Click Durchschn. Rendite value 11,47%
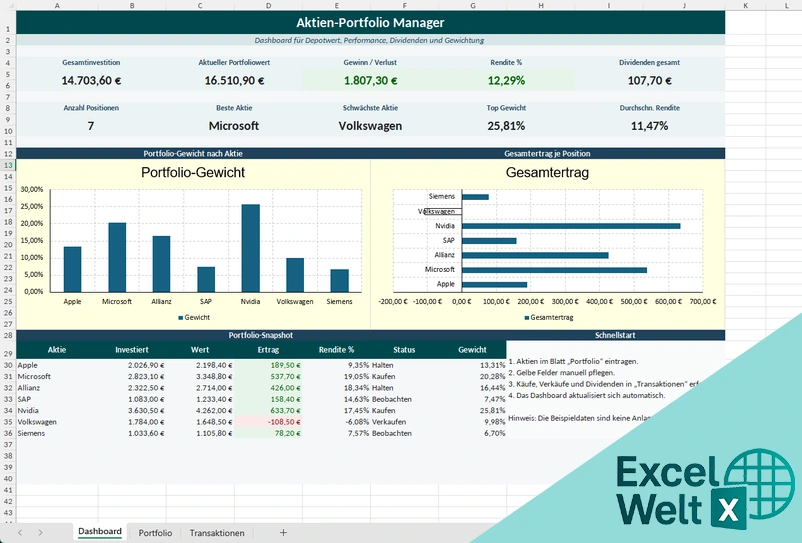 [650, 126]
